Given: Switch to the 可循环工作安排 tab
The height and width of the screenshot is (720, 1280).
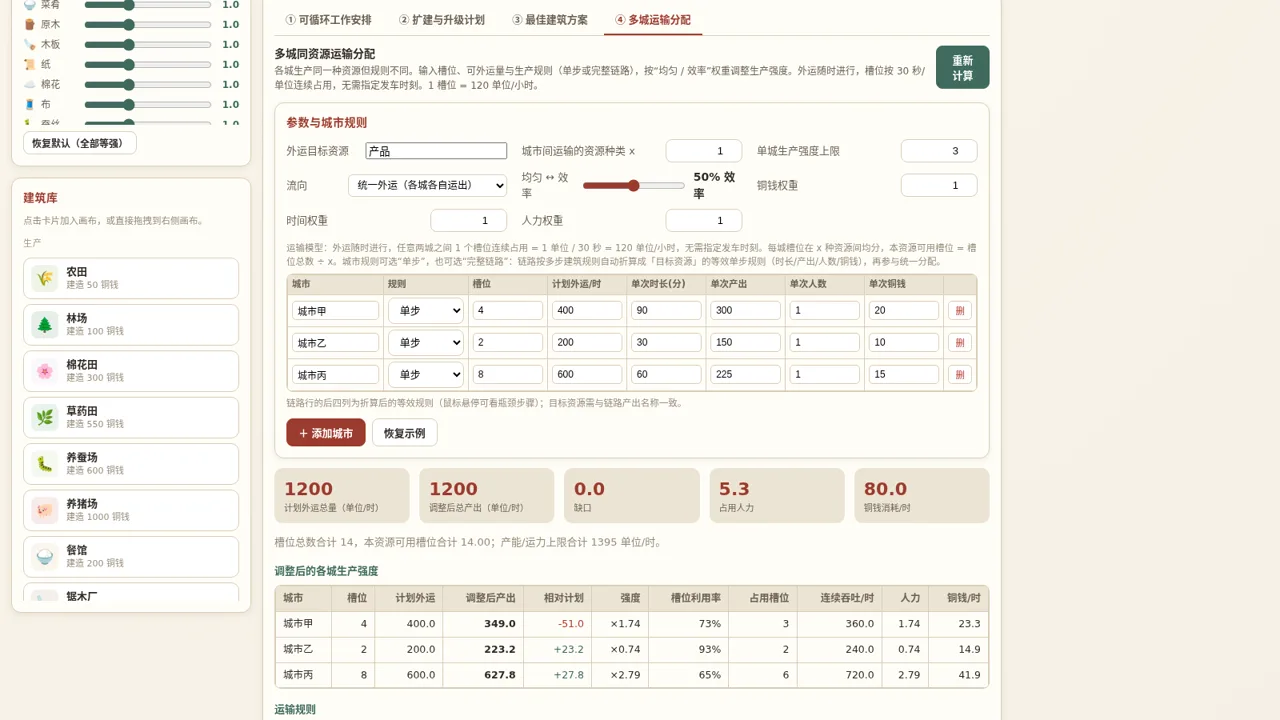Looking at the screenshot, I should click(x=328, y=20).
